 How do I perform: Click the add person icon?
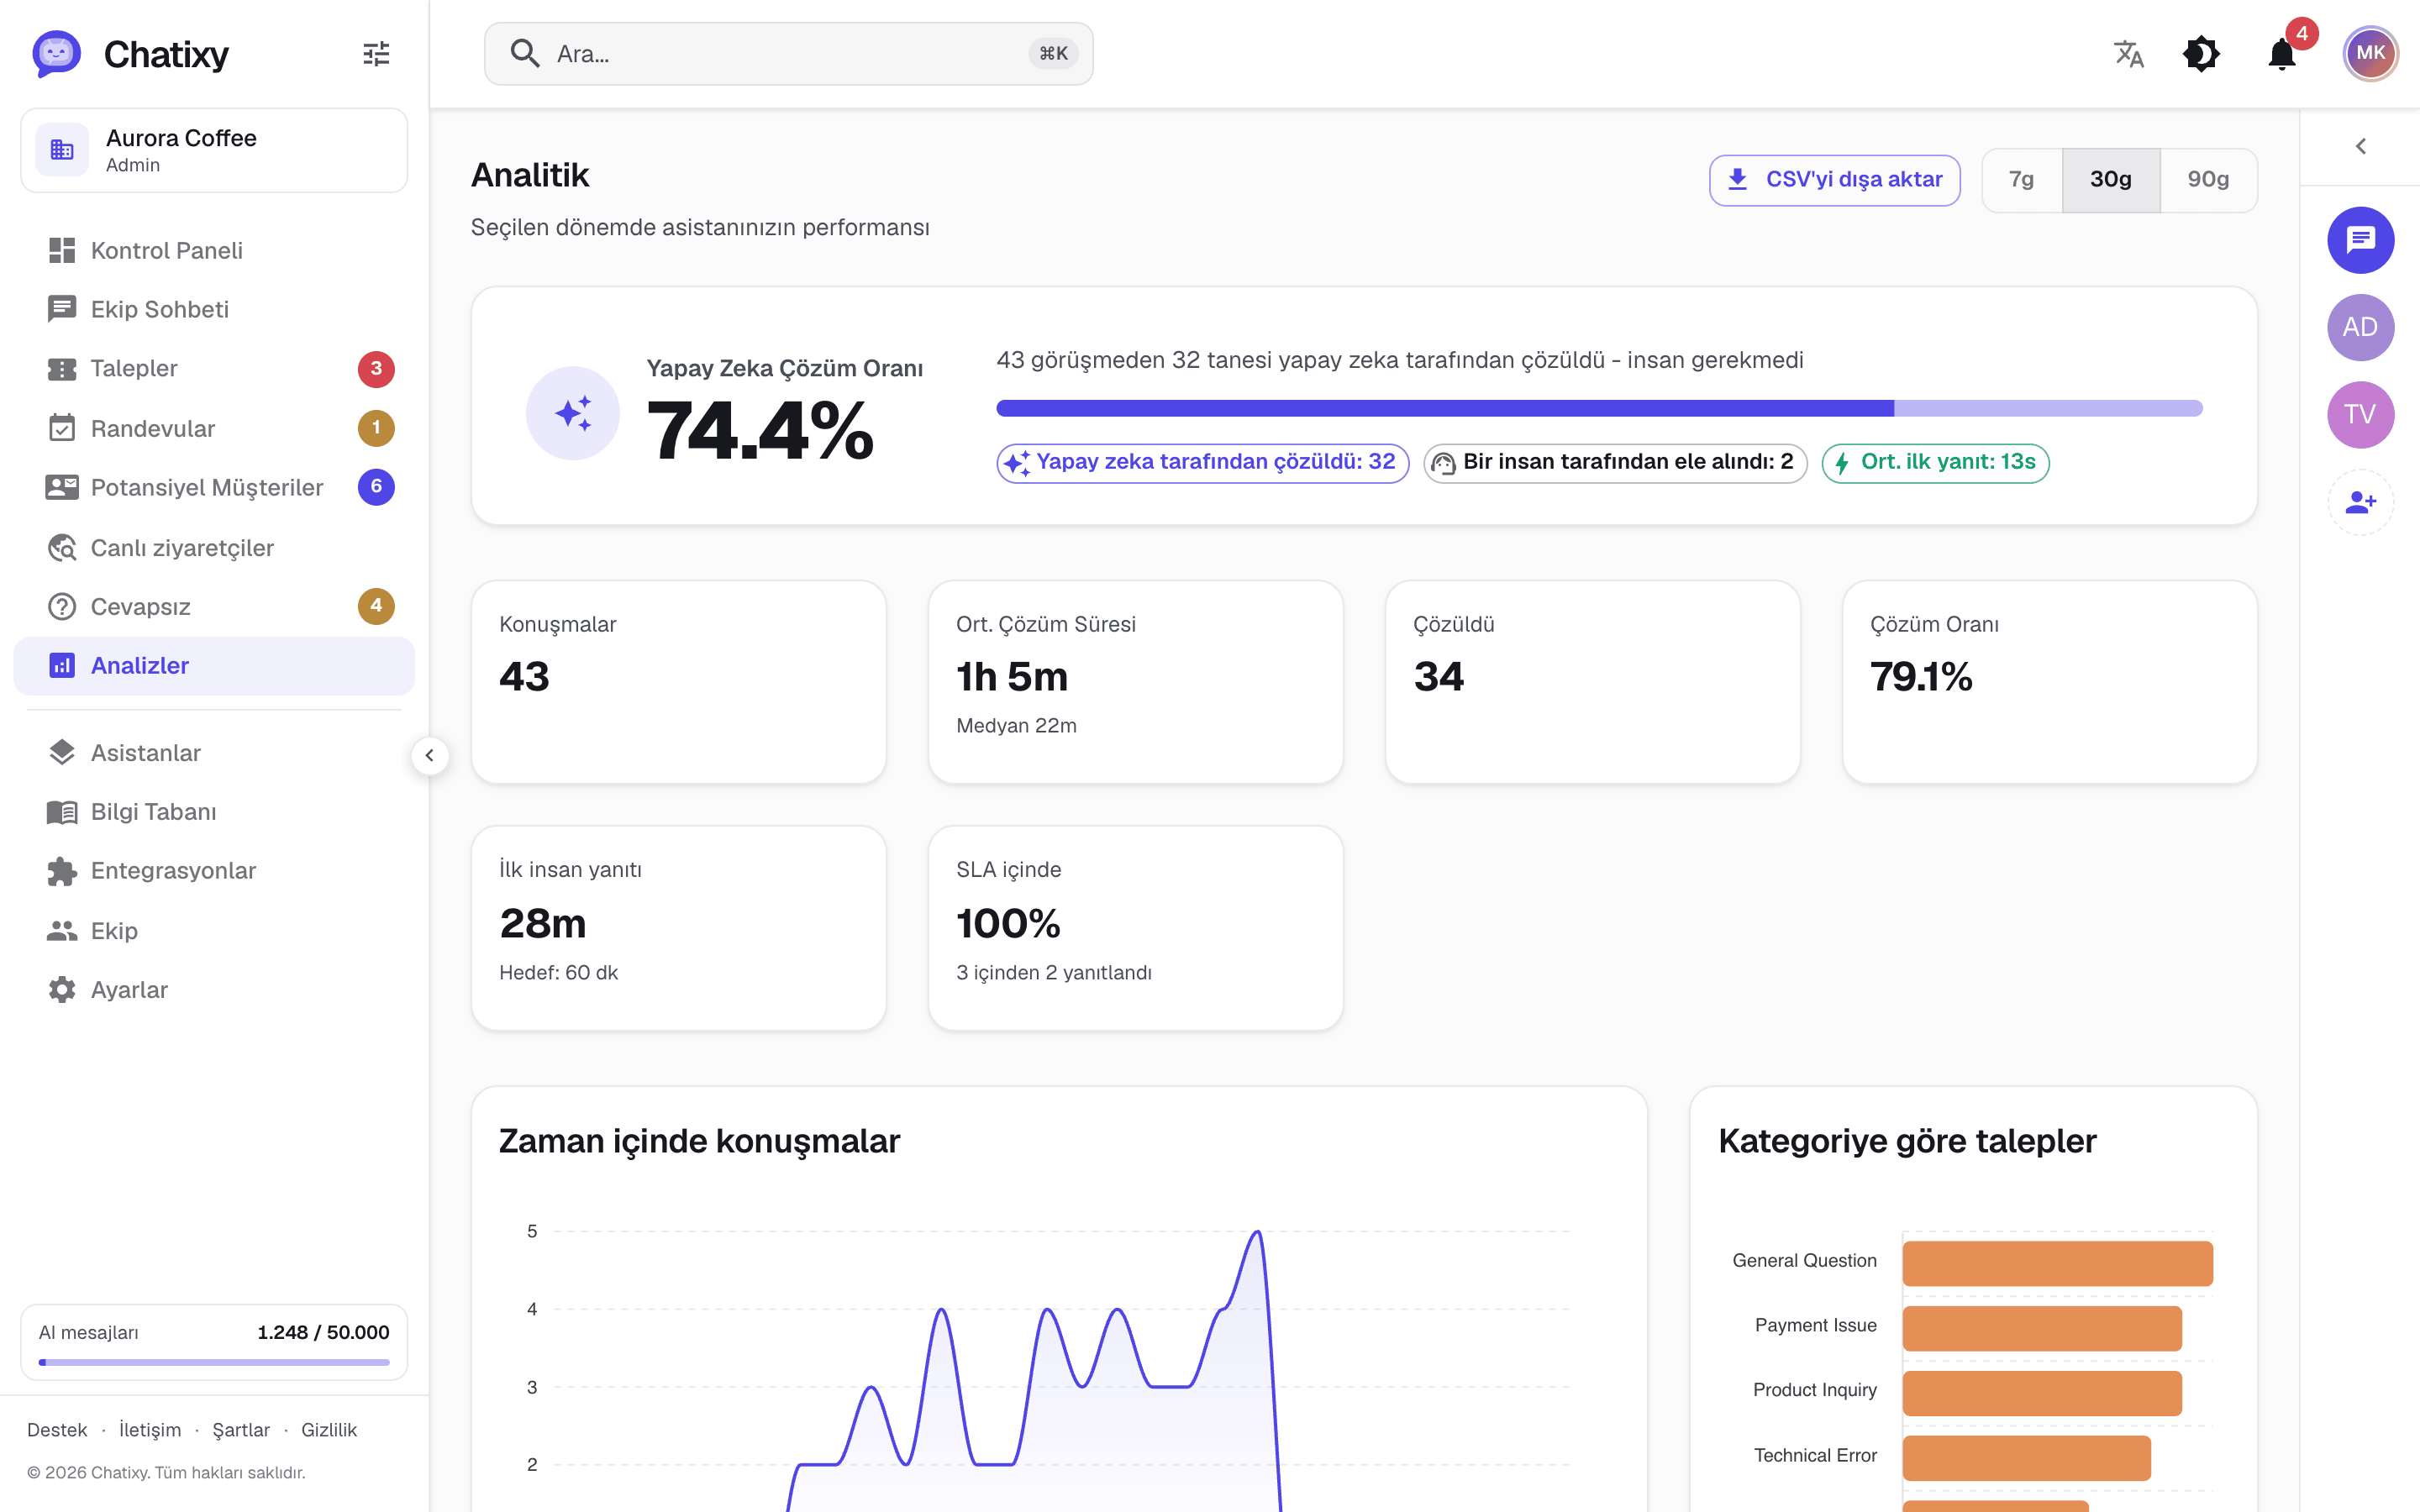2360,502
